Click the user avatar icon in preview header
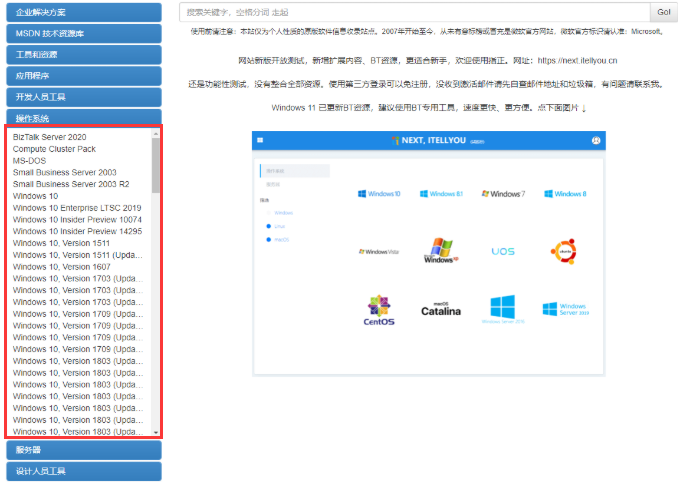Screen dimensions: 678x496 click(596, 141)
